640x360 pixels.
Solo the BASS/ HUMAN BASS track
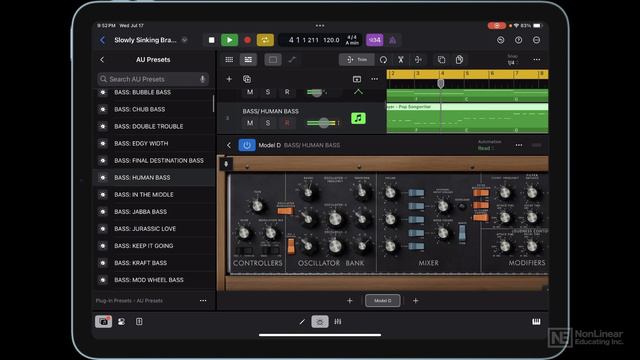click(x=268, y=123)
